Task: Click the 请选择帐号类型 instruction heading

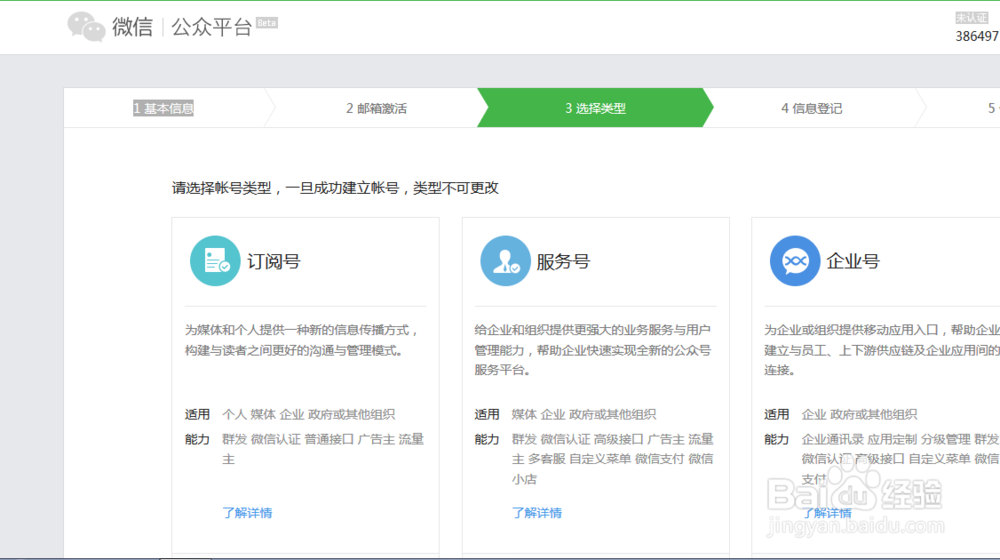Action: tap(335, 188)
